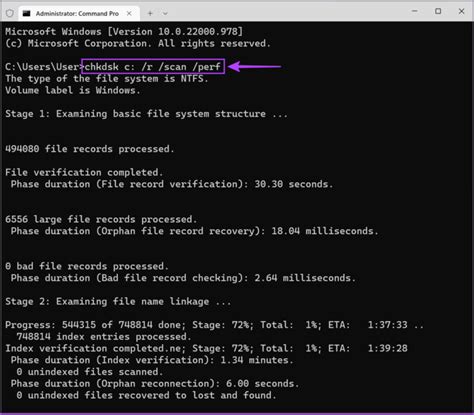Click 'Stage 1: Examining basic file system structure'

coord(146,114)
